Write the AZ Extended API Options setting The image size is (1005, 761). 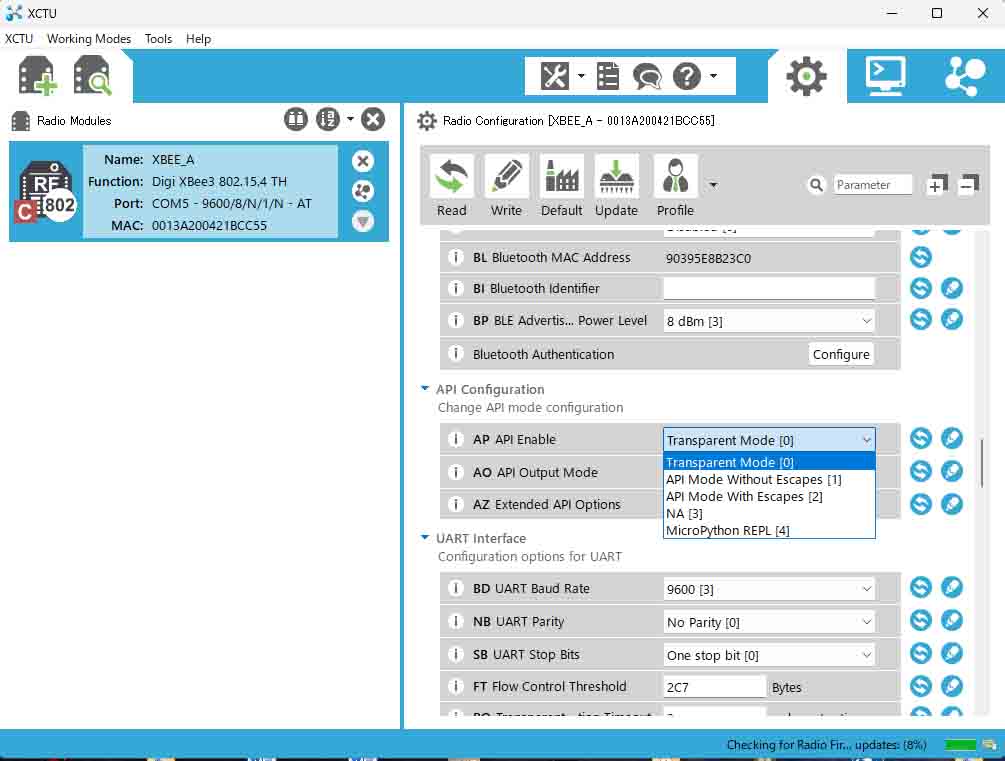pyautogui.click(x=952, y=504)
